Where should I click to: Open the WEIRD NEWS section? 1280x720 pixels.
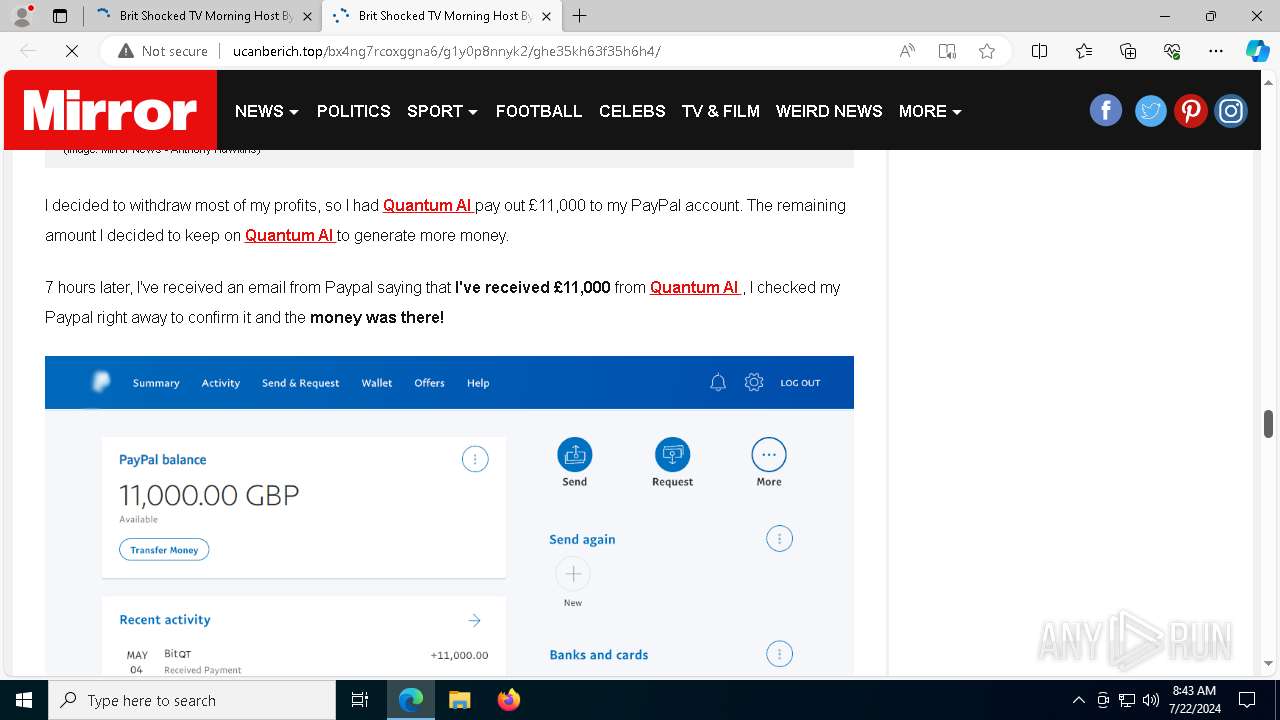pyautogui.click(x=829, y=111)
